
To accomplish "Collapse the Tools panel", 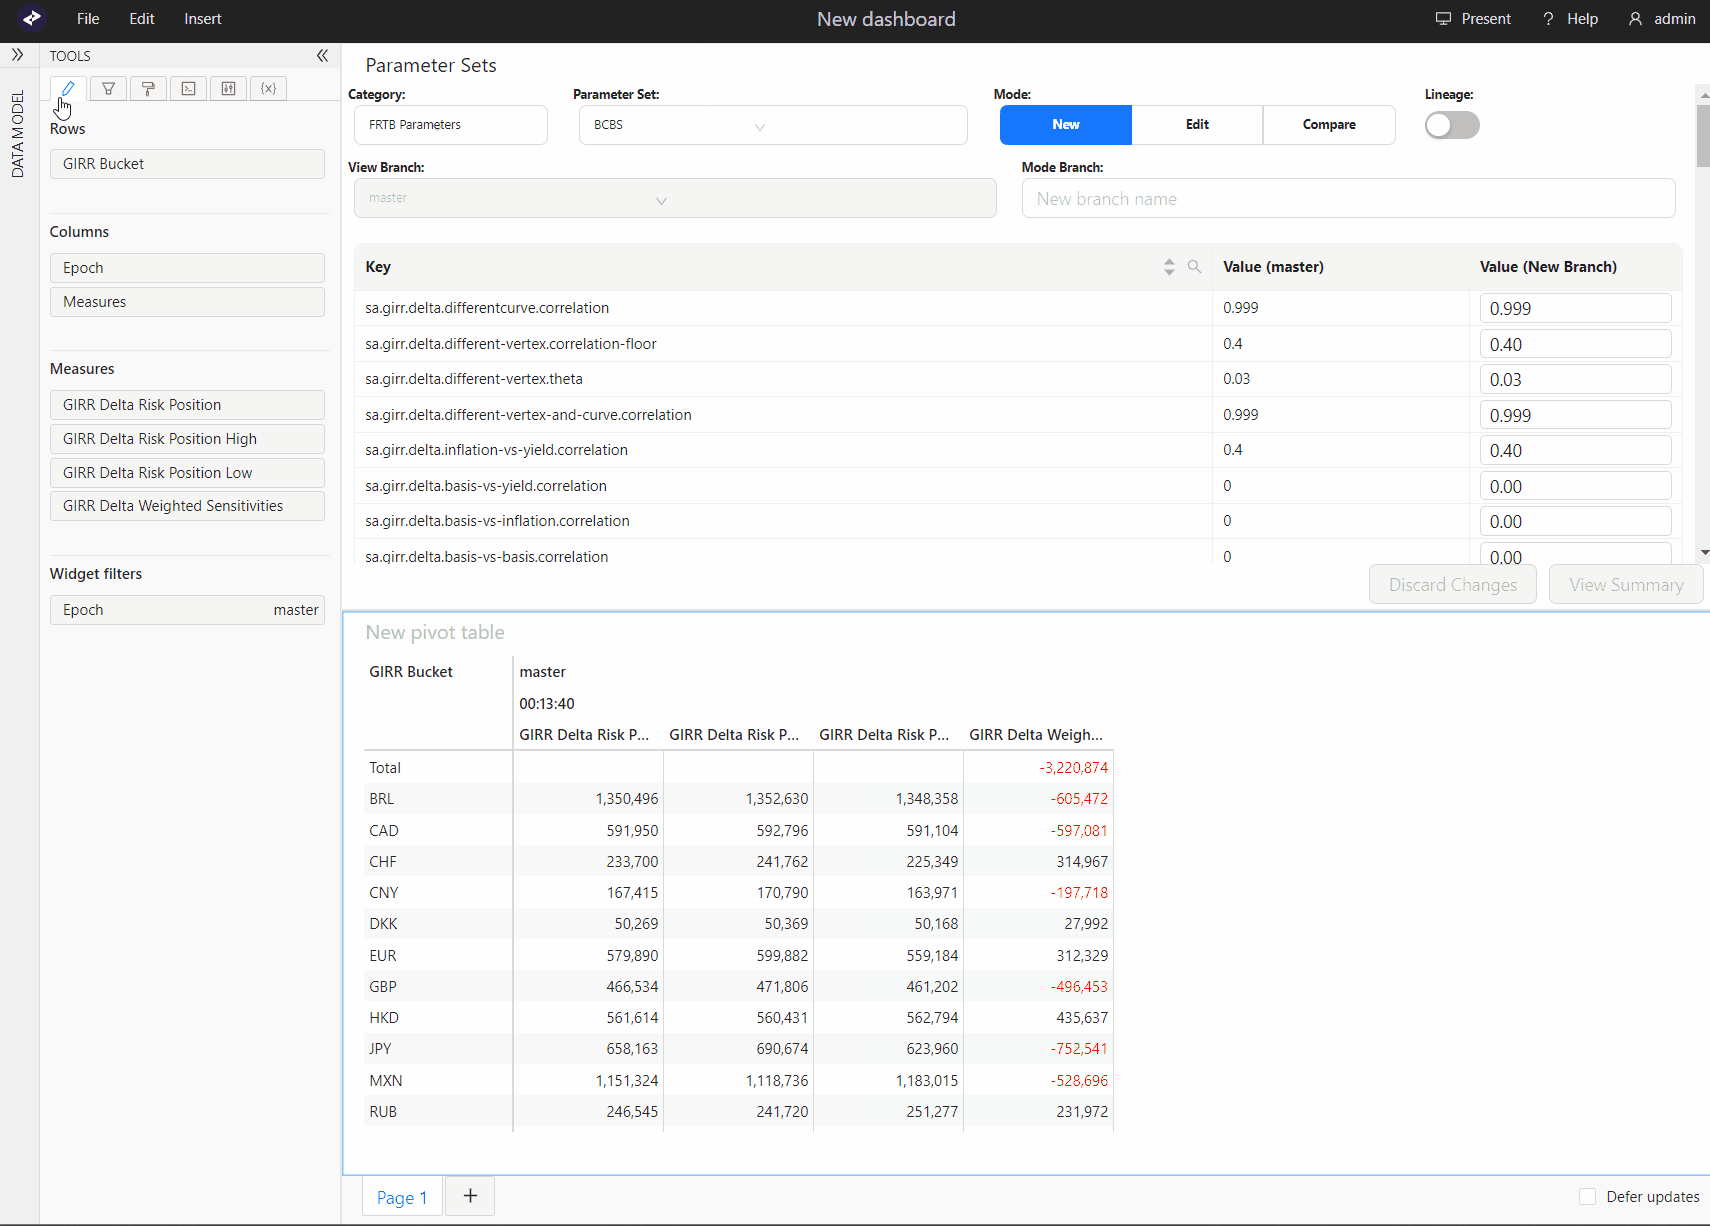I will 322,56.
